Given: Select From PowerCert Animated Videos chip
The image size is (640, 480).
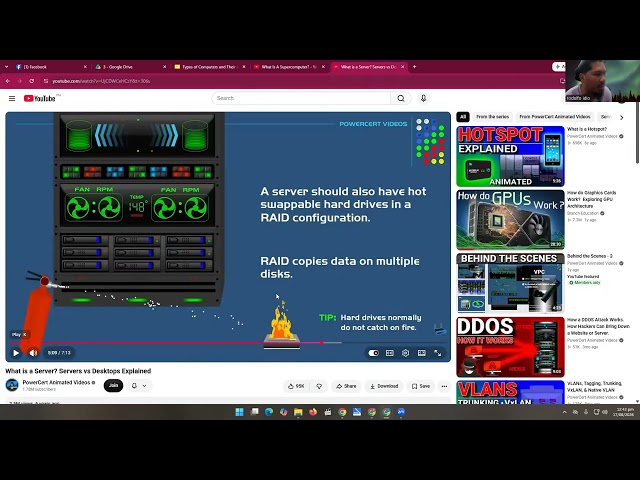Looking at the screenshot, I should pos(555,117).
